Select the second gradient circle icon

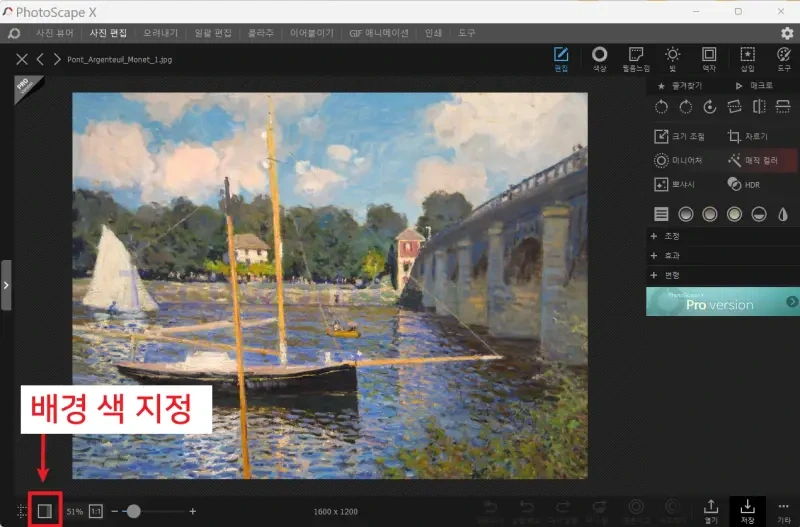click(x=710, y=214)
